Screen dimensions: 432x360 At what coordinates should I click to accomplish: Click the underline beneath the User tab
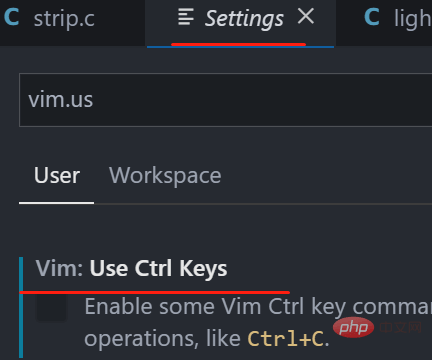[56, 203]
